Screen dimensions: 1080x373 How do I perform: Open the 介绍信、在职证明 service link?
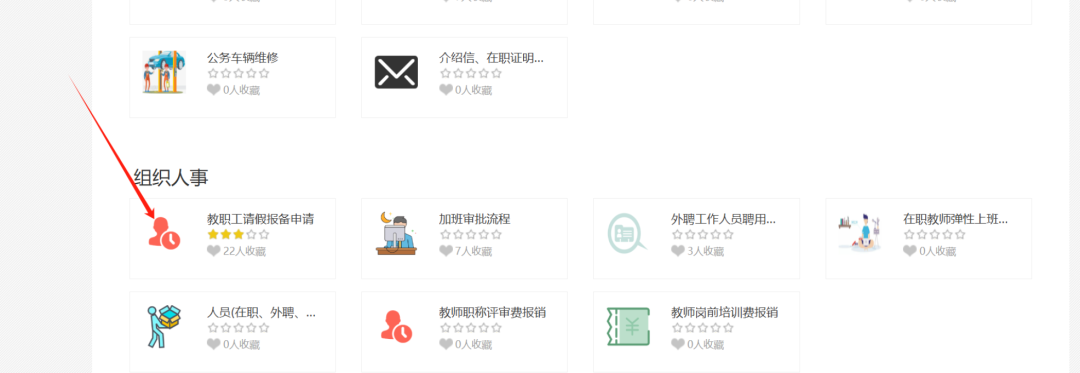pyautogui.click(x=491, y=58)
